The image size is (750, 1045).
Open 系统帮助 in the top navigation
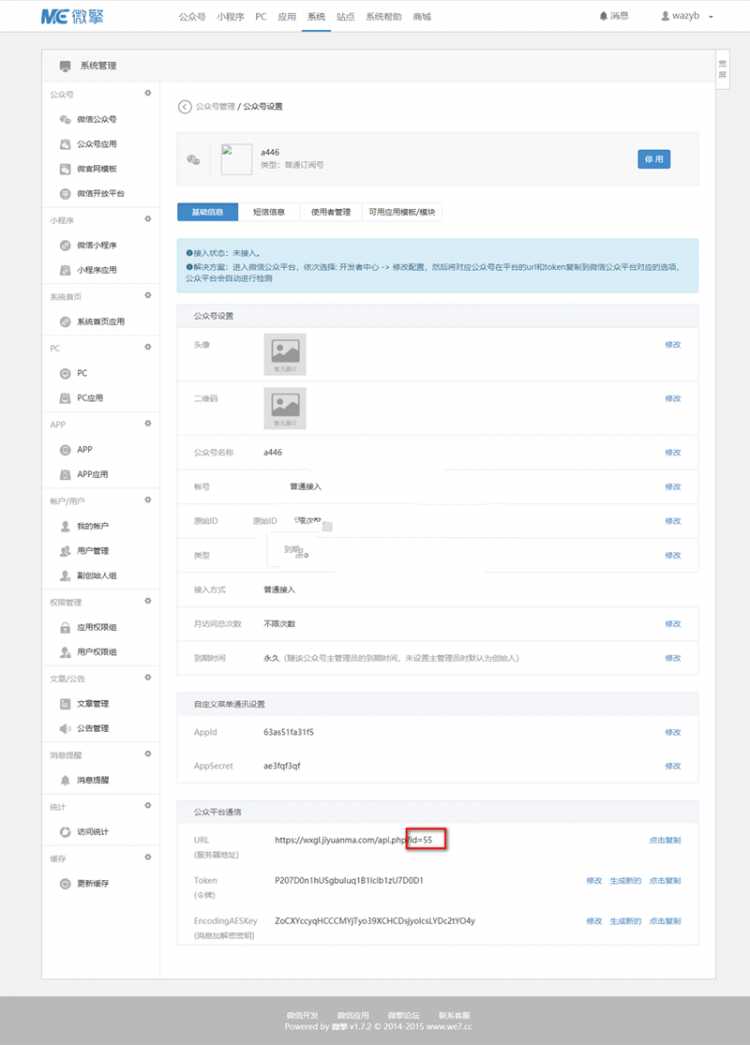pyautogui.click(x=384, y=17)
